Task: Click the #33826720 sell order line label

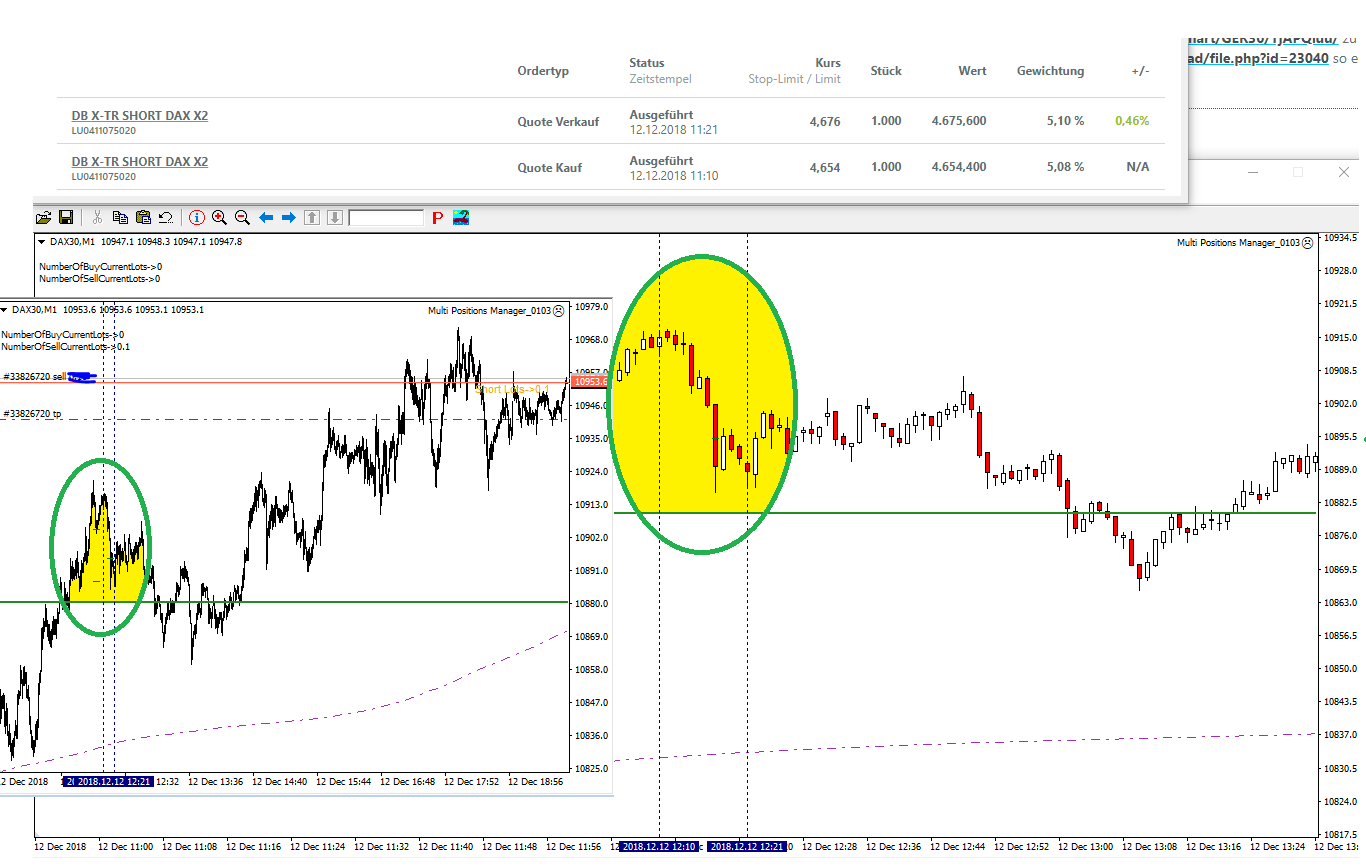Action: point(35,377)
